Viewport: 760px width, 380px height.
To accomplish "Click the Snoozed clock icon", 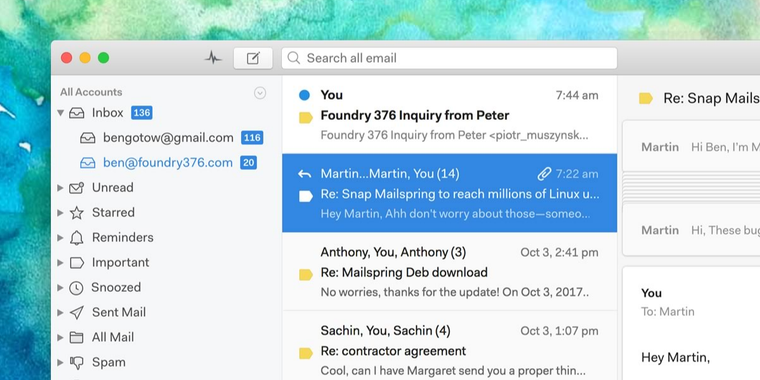I will (76, 288).
